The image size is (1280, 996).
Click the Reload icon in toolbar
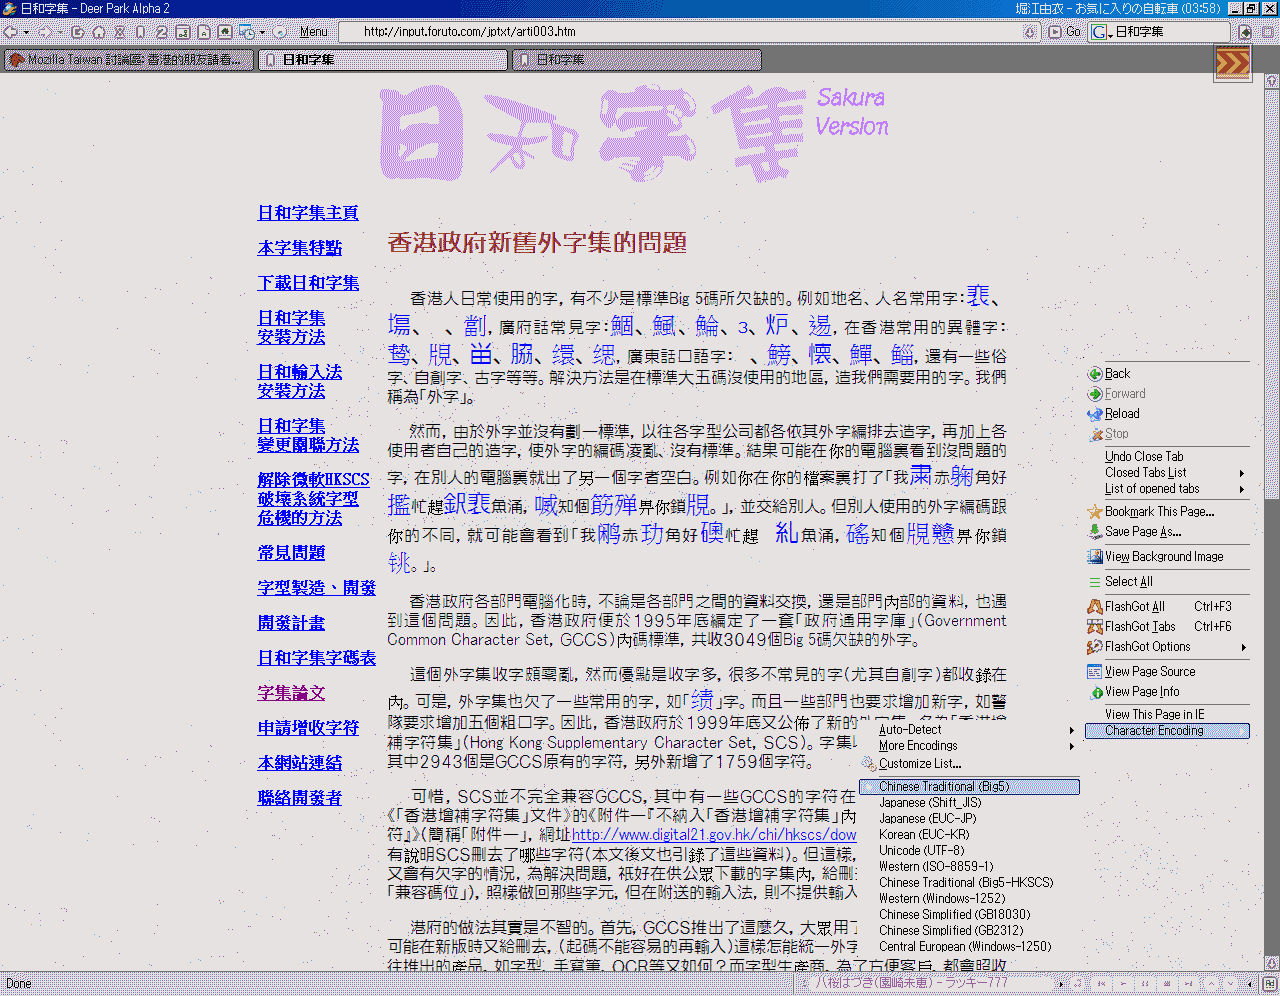78,32
